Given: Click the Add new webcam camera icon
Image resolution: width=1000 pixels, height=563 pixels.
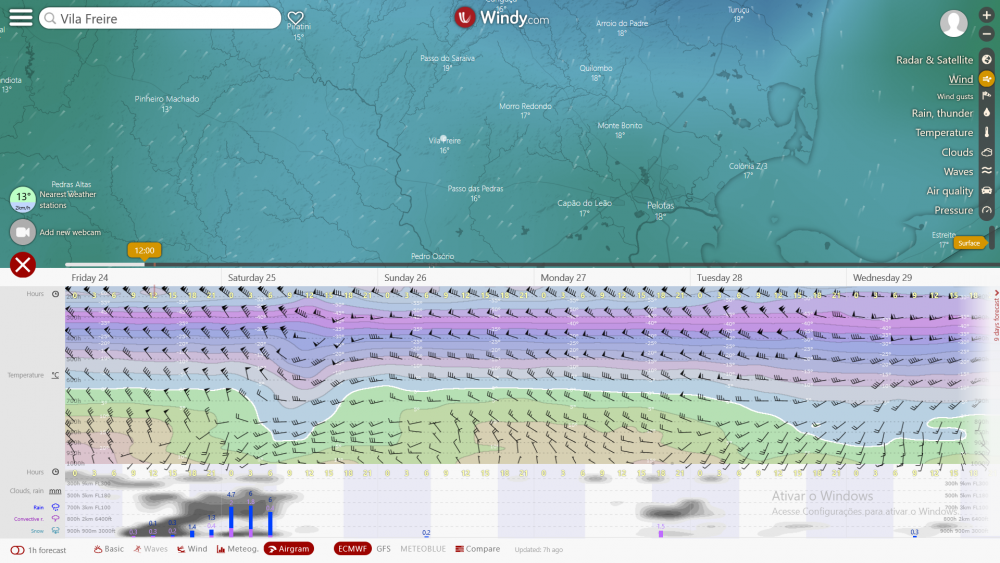Looking at the screenshot, I should click(x=22, y=232).
